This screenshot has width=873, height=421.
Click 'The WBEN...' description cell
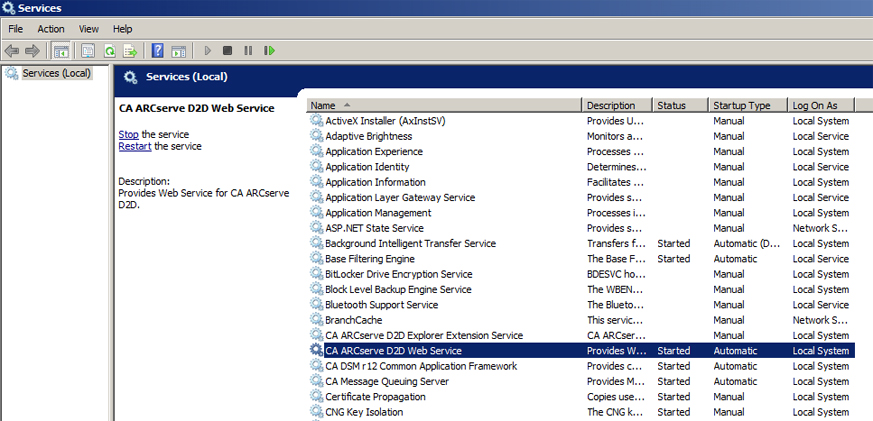coord(615,289)
